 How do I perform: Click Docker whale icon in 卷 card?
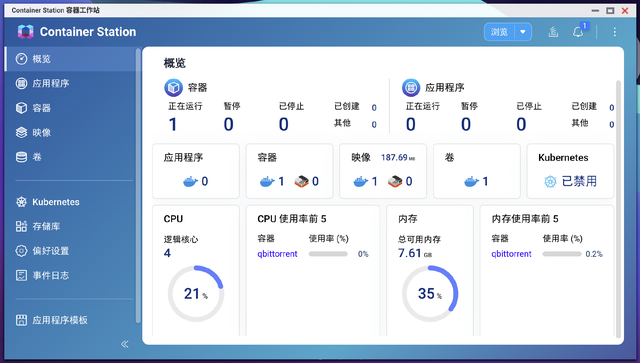click(x=471, y=181)
